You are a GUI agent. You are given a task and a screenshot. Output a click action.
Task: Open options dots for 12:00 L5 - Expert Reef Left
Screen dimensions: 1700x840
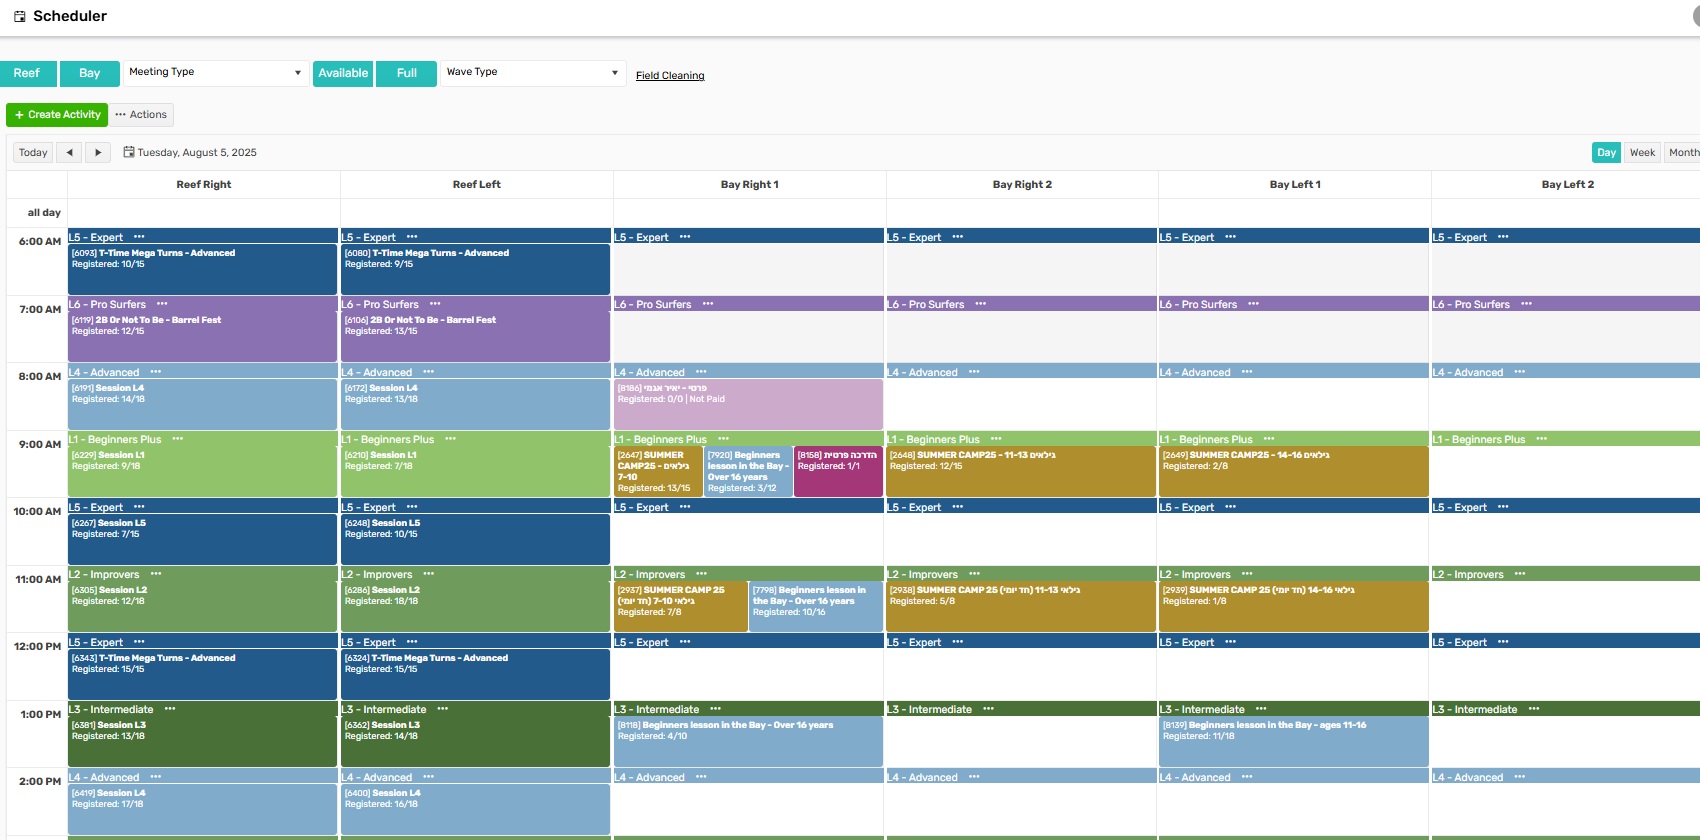click(x=412, y=642)
